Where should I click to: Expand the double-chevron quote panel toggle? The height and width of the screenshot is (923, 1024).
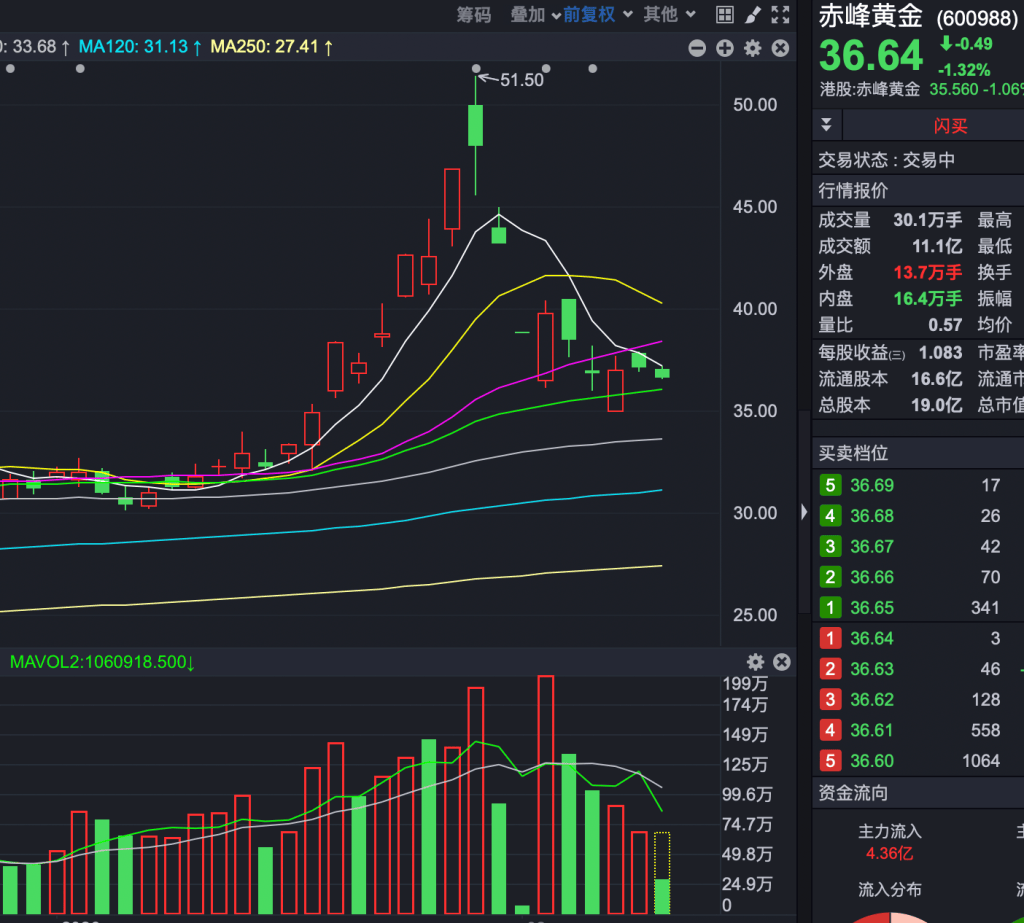[x=826, y=125]
